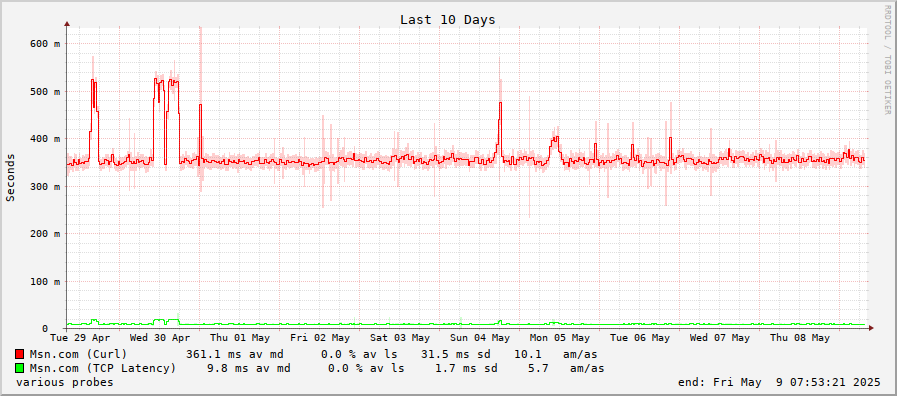Click the end timestamp 'Fri May 9 07:53:21 2025'

798,382
